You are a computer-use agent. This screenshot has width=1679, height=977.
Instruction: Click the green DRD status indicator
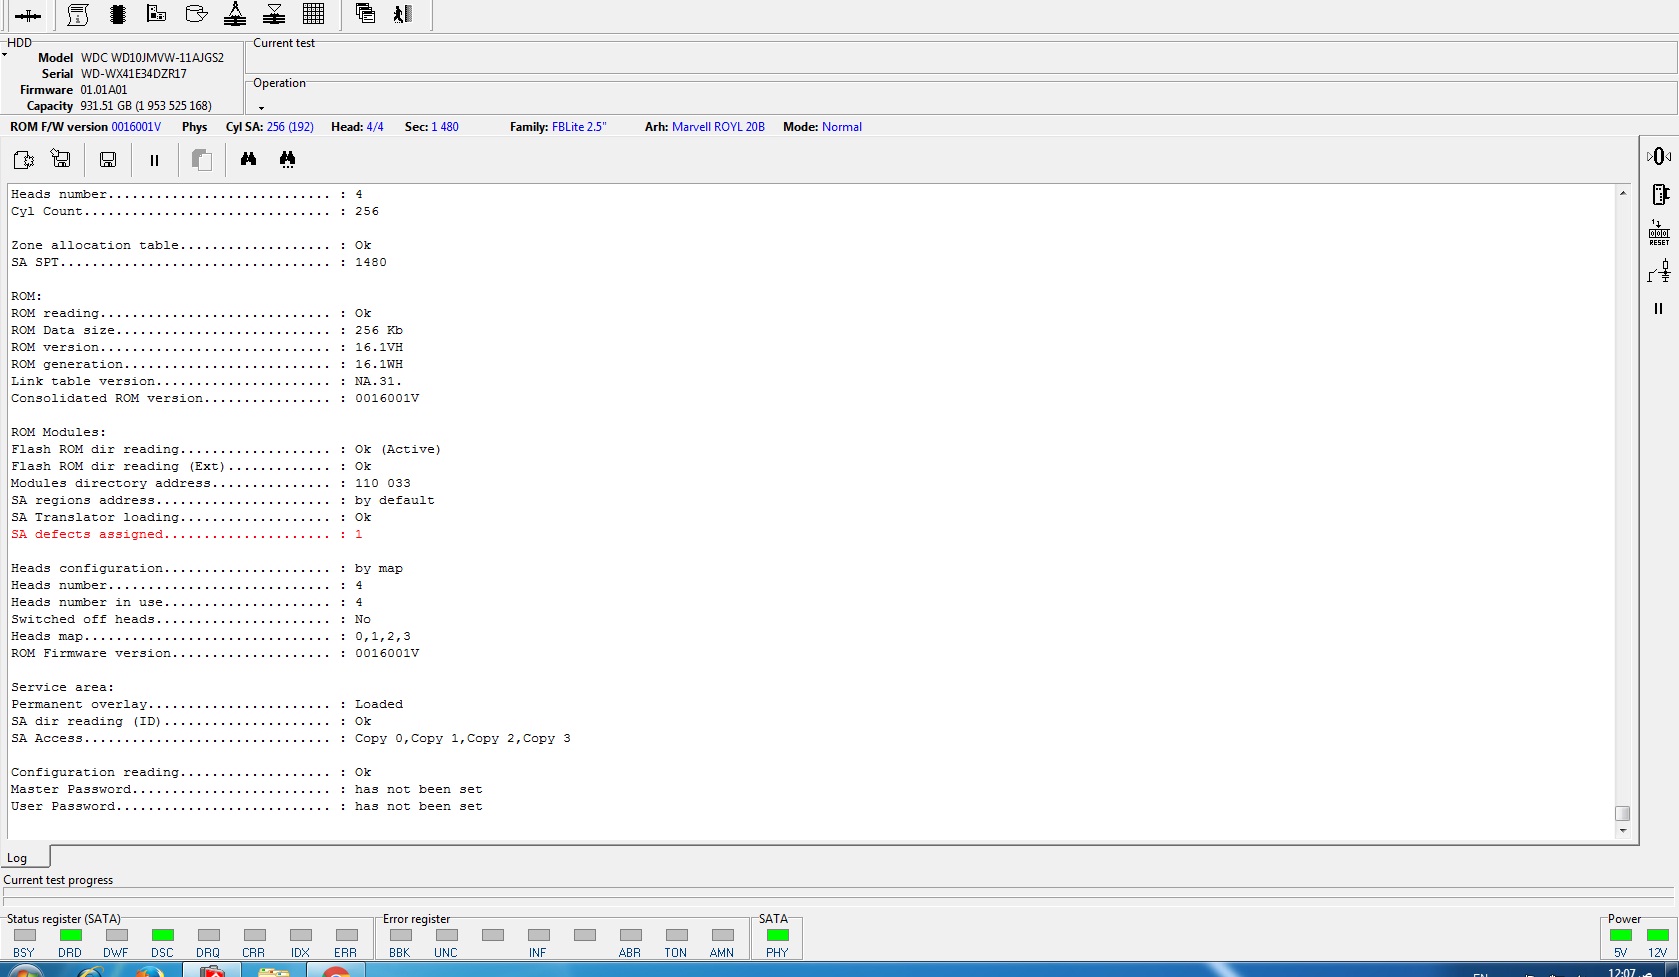(70, 935)
